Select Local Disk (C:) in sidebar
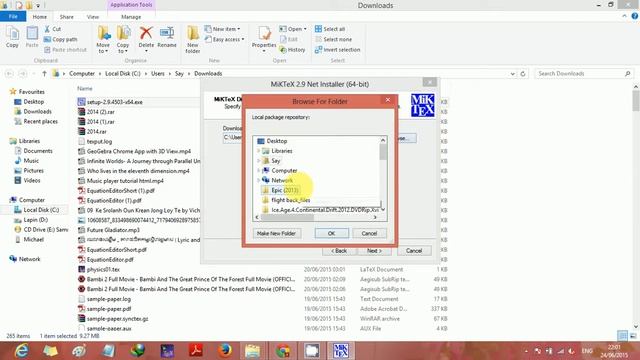Image resolution: width=640 pixels, height=360 pixels. (x=41, y=210)
